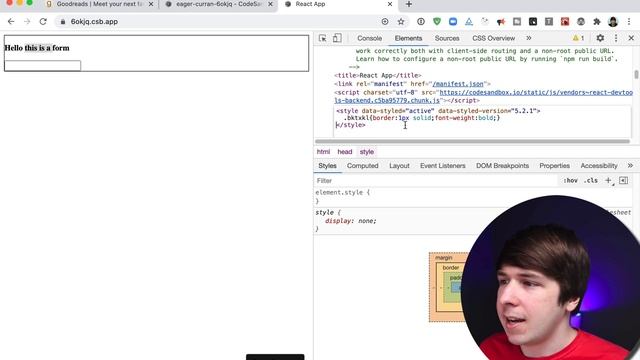Click the .bktxkl CSS rule text

tap(422, 118)
